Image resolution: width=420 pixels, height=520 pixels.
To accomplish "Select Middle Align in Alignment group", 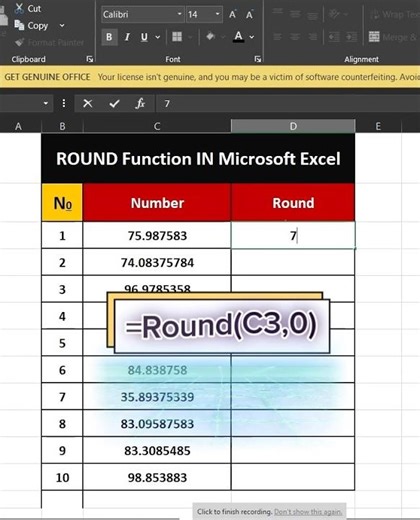I will pos(295,14).
